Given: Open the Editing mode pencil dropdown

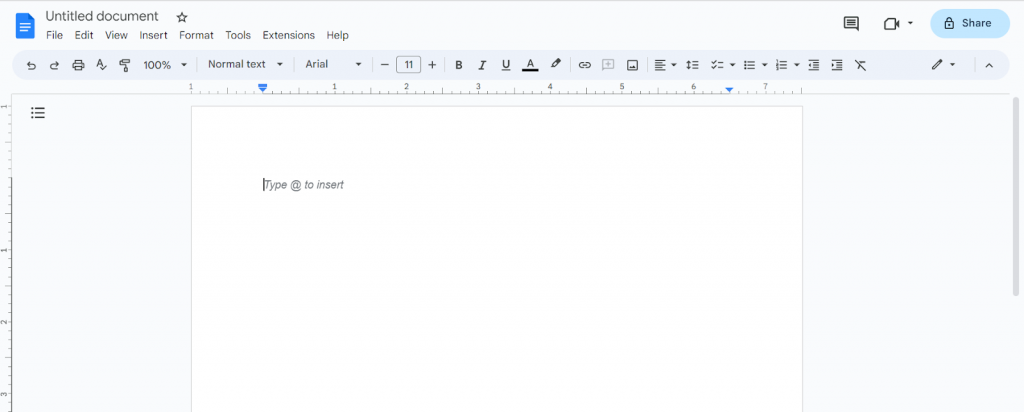Looking at the screenshot, I should point(943,64).
